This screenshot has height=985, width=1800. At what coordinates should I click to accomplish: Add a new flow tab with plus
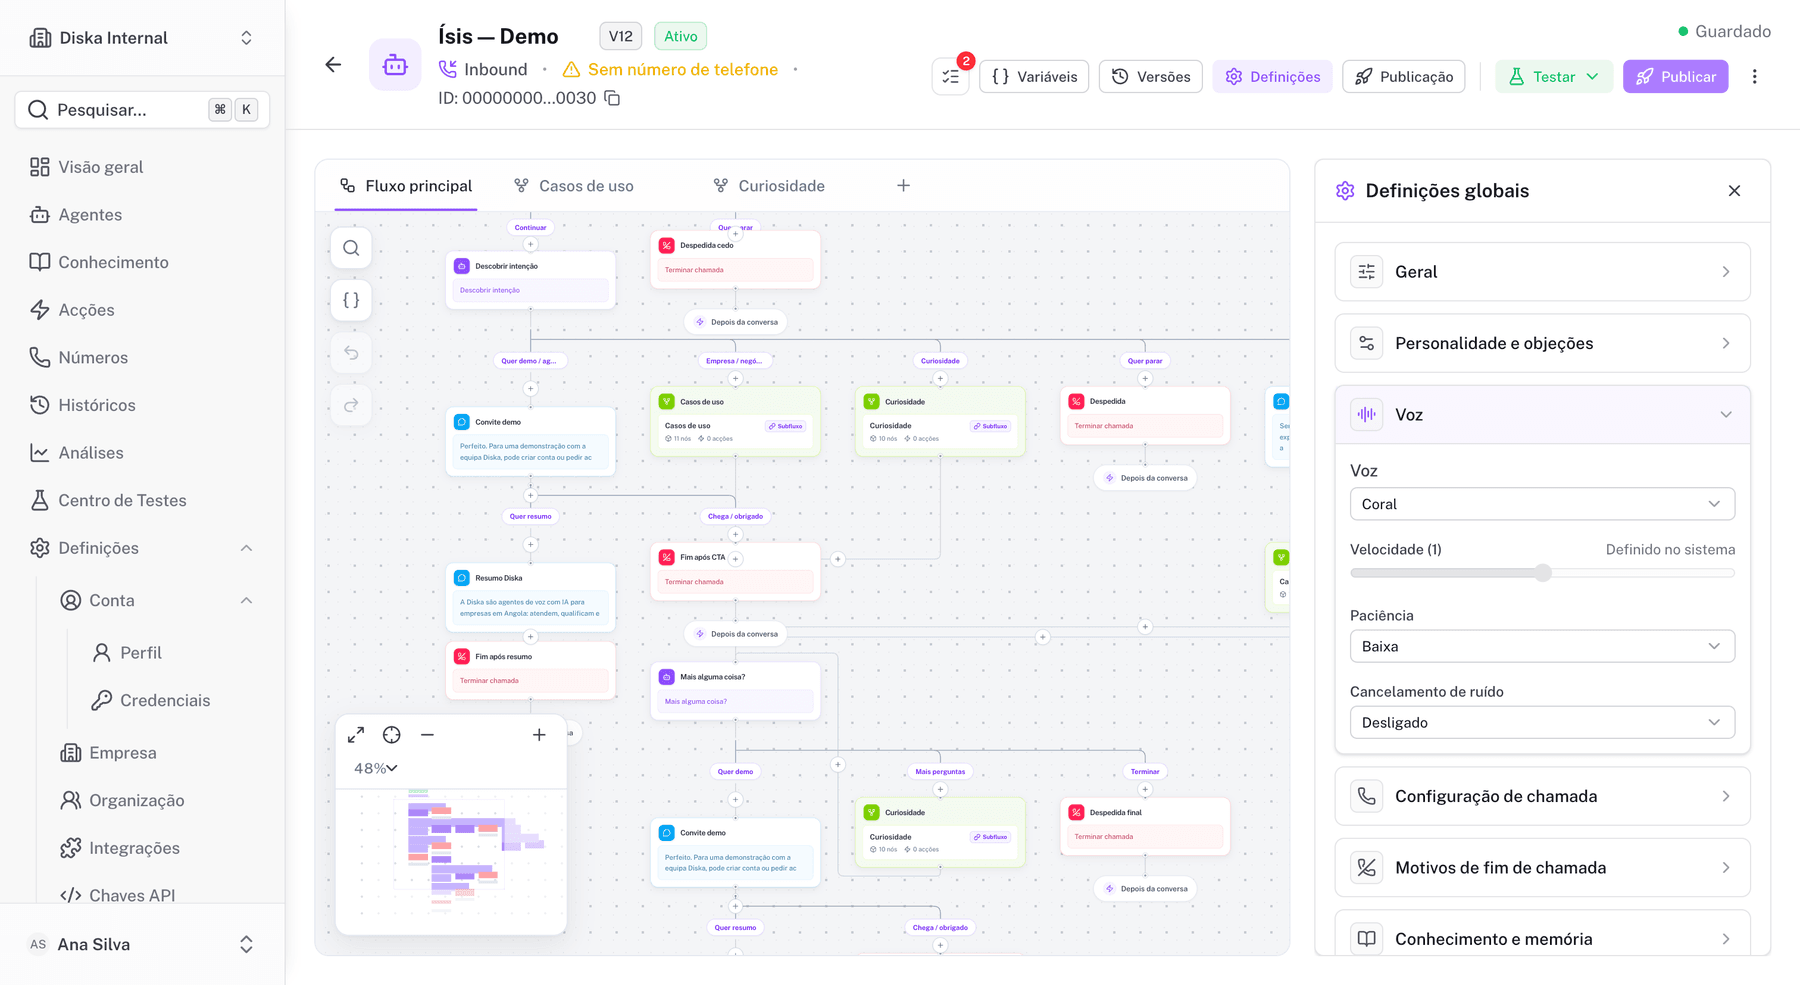(x=903, y=186)
